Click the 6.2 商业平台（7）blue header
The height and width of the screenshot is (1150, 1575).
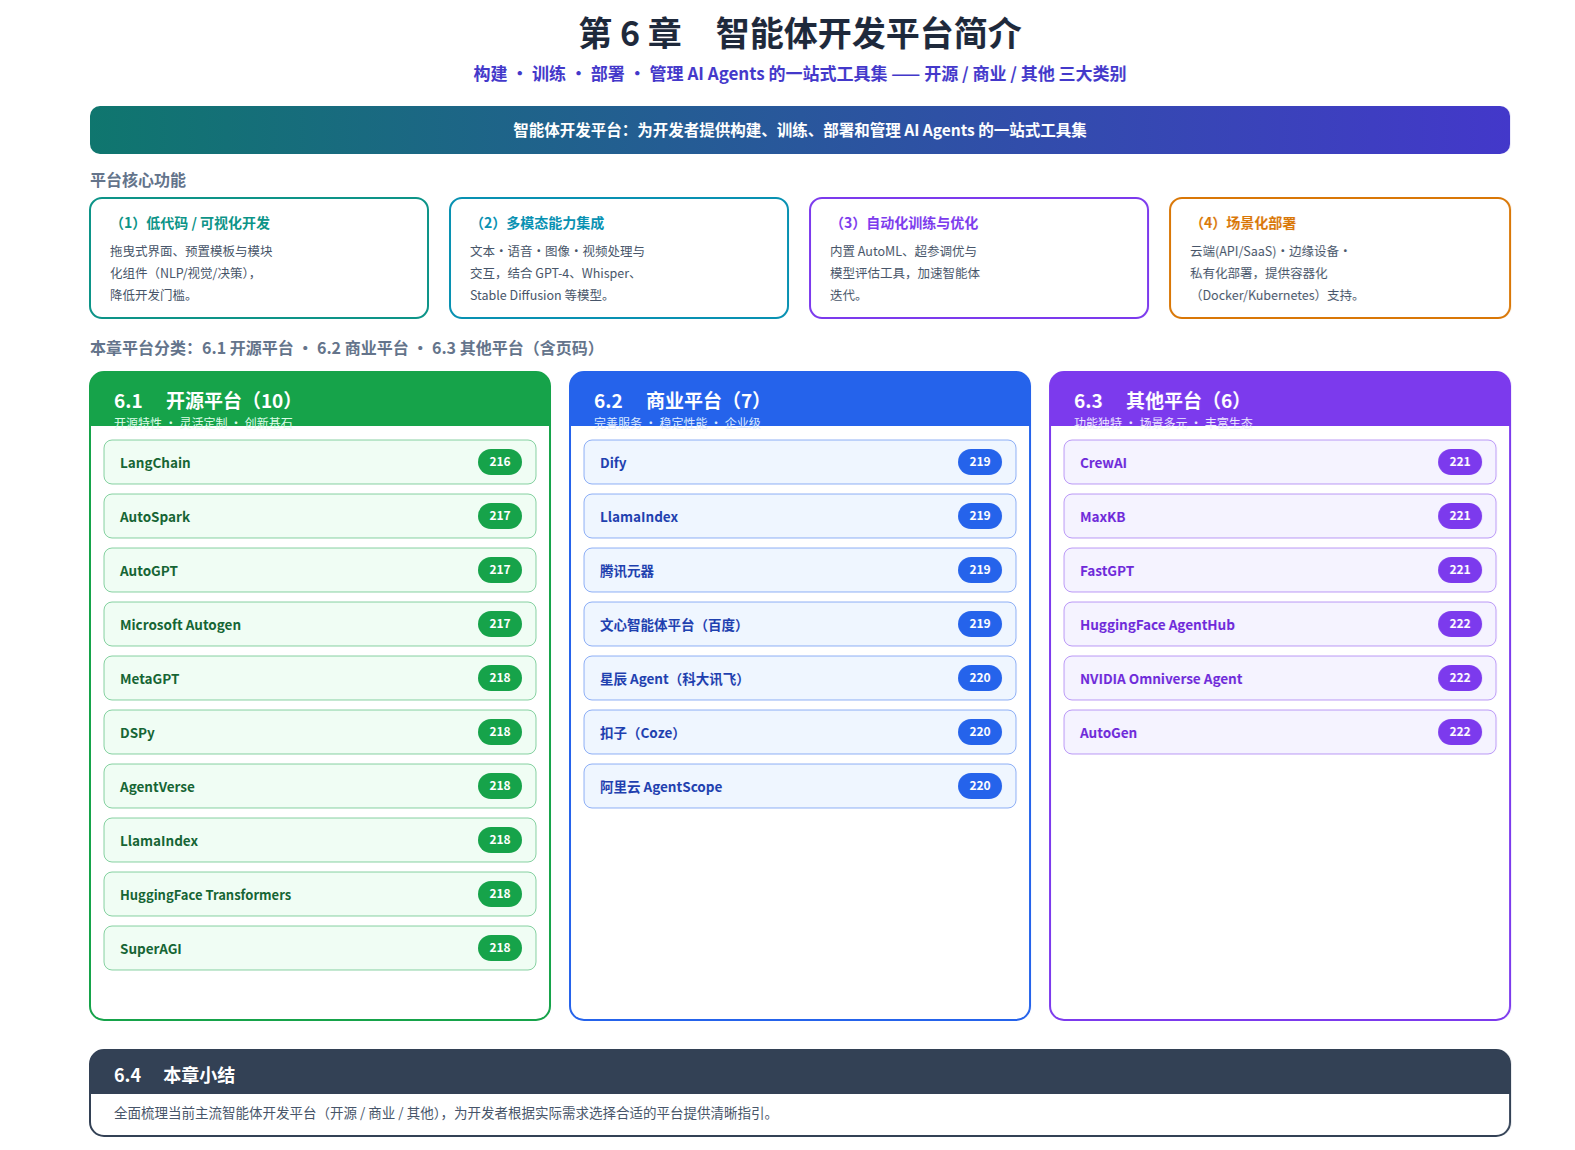(800, 399)
